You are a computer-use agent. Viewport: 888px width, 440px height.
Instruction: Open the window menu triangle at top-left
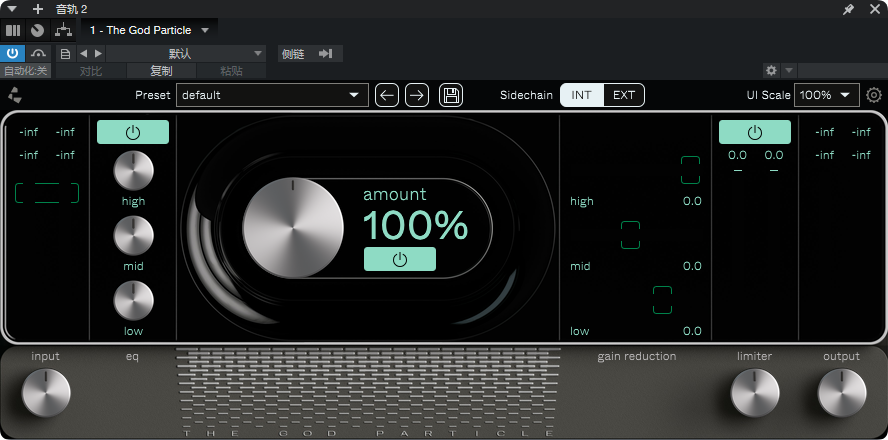(x=12, y=9)
